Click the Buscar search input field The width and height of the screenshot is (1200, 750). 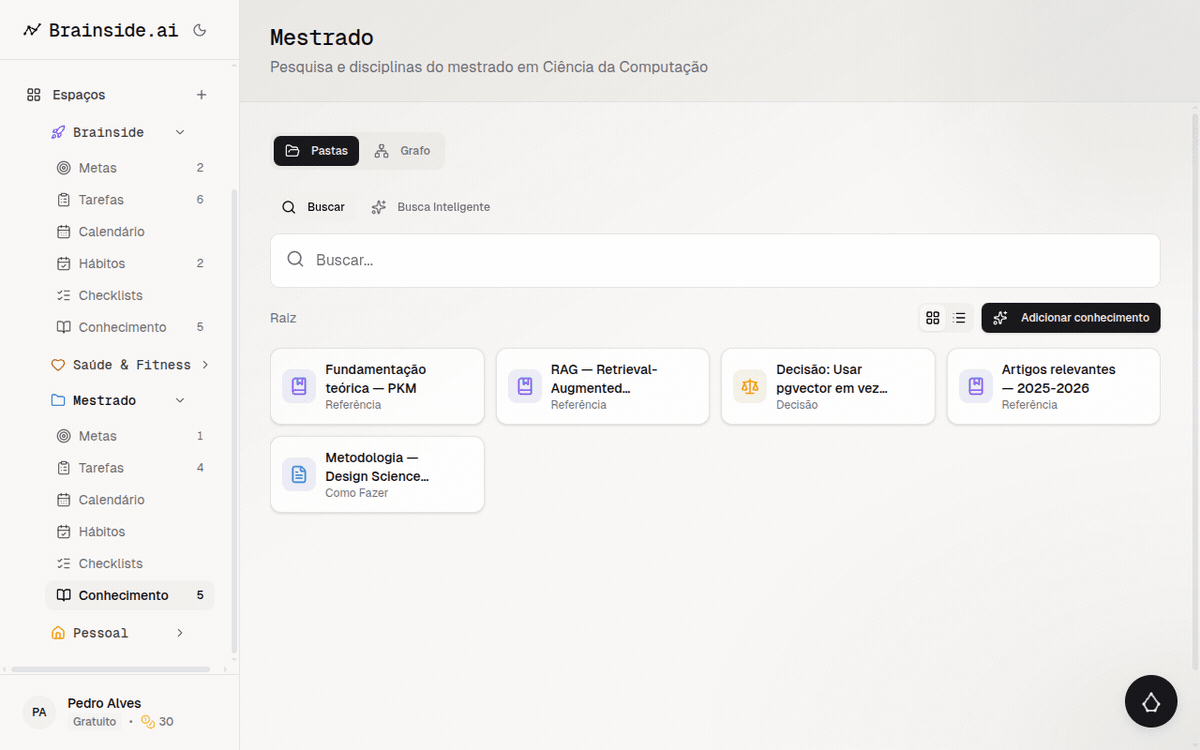point(715,260)
